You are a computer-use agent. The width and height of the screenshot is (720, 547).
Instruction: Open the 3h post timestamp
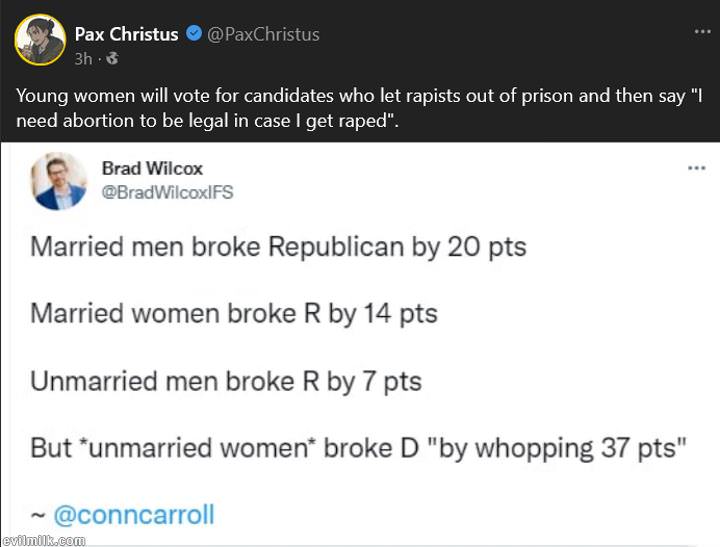coord(82,59)
